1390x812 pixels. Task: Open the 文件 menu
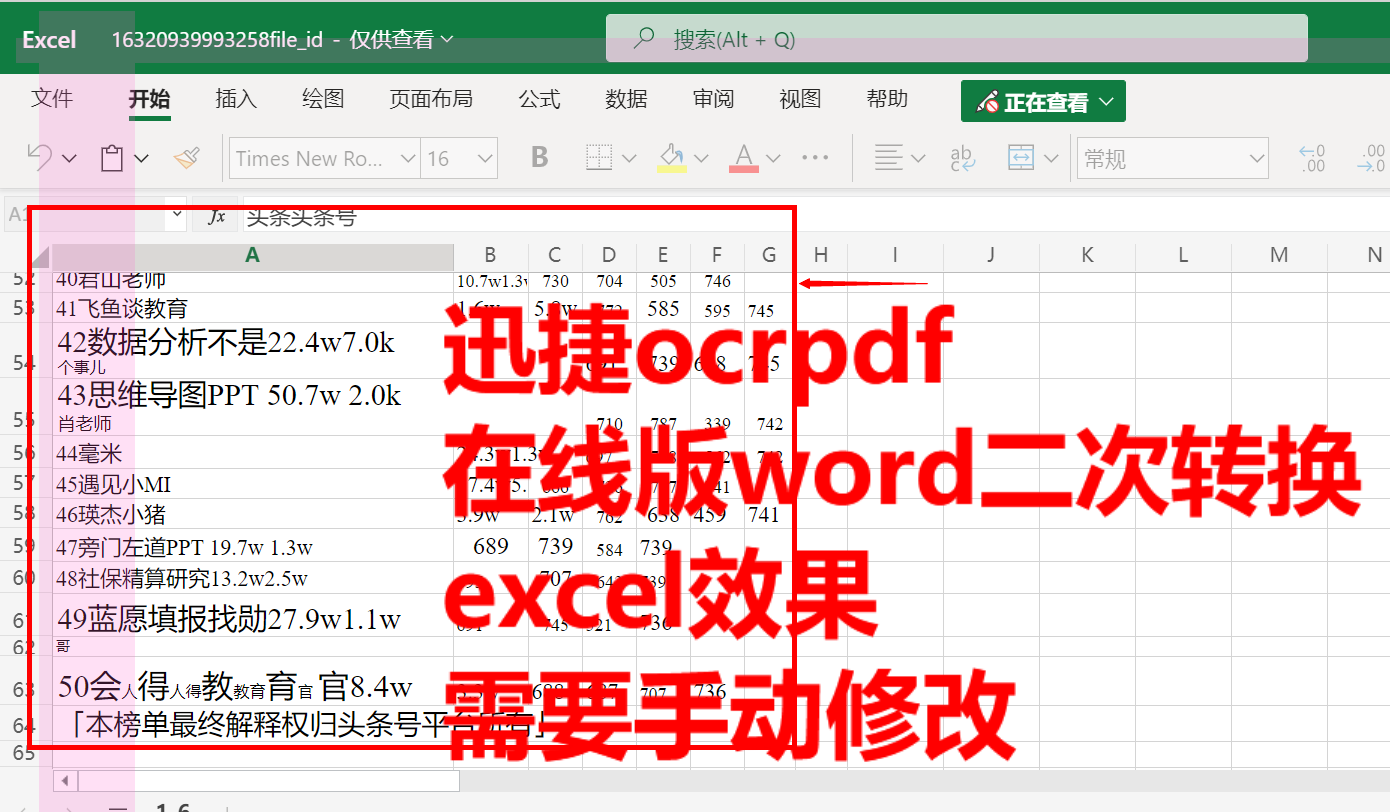coord(52,98)
